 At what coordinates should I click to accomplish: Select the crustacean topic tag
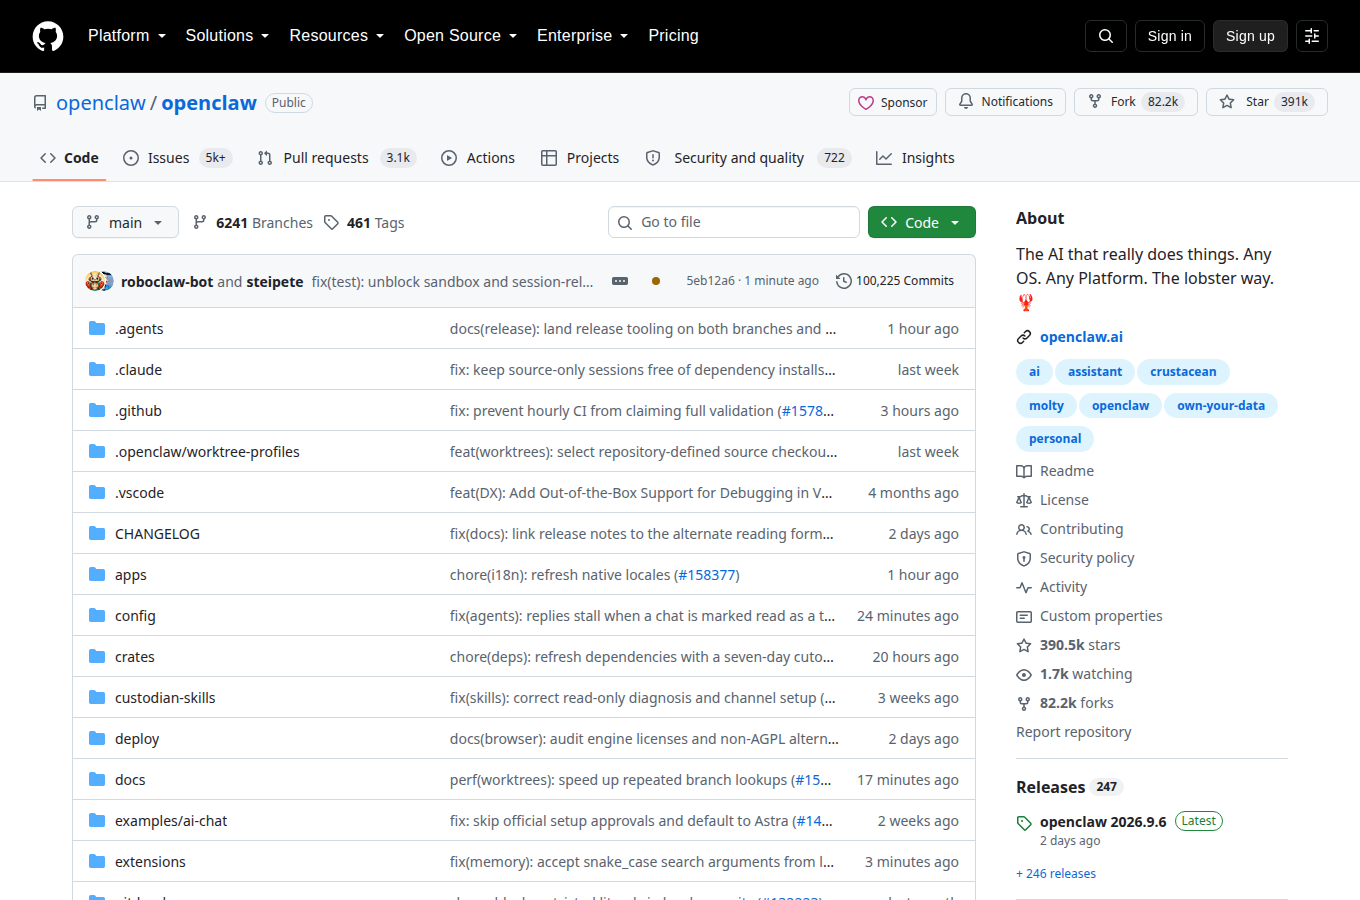(x=1183, y=372)
